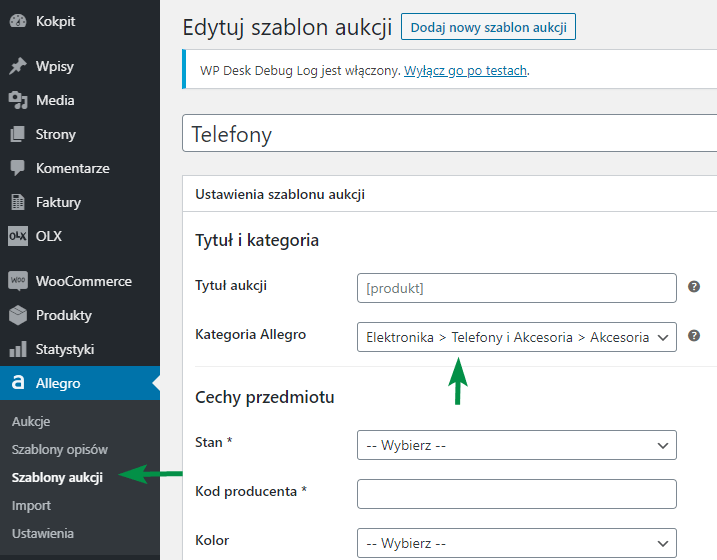Click the Produkty box icon
The image size is (717, 560).
pos(18,315)
